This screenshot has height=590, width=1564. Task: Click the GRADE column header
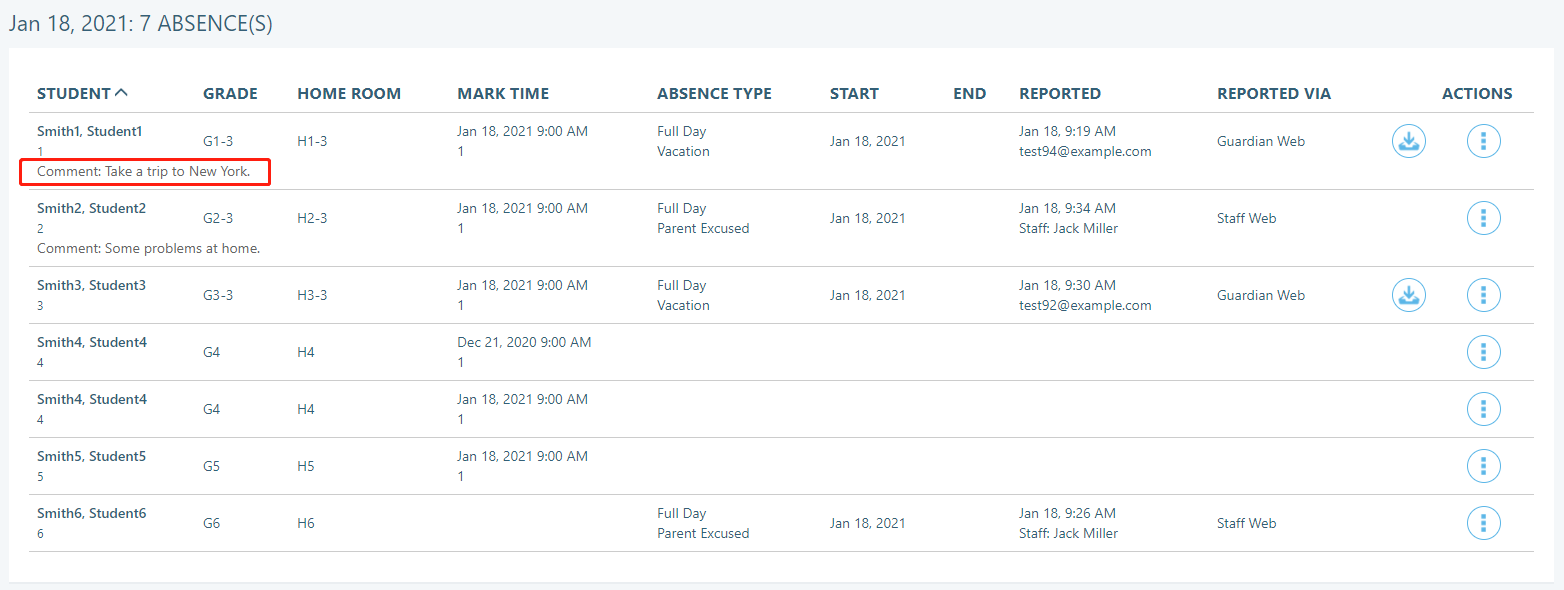pos(230,93)
